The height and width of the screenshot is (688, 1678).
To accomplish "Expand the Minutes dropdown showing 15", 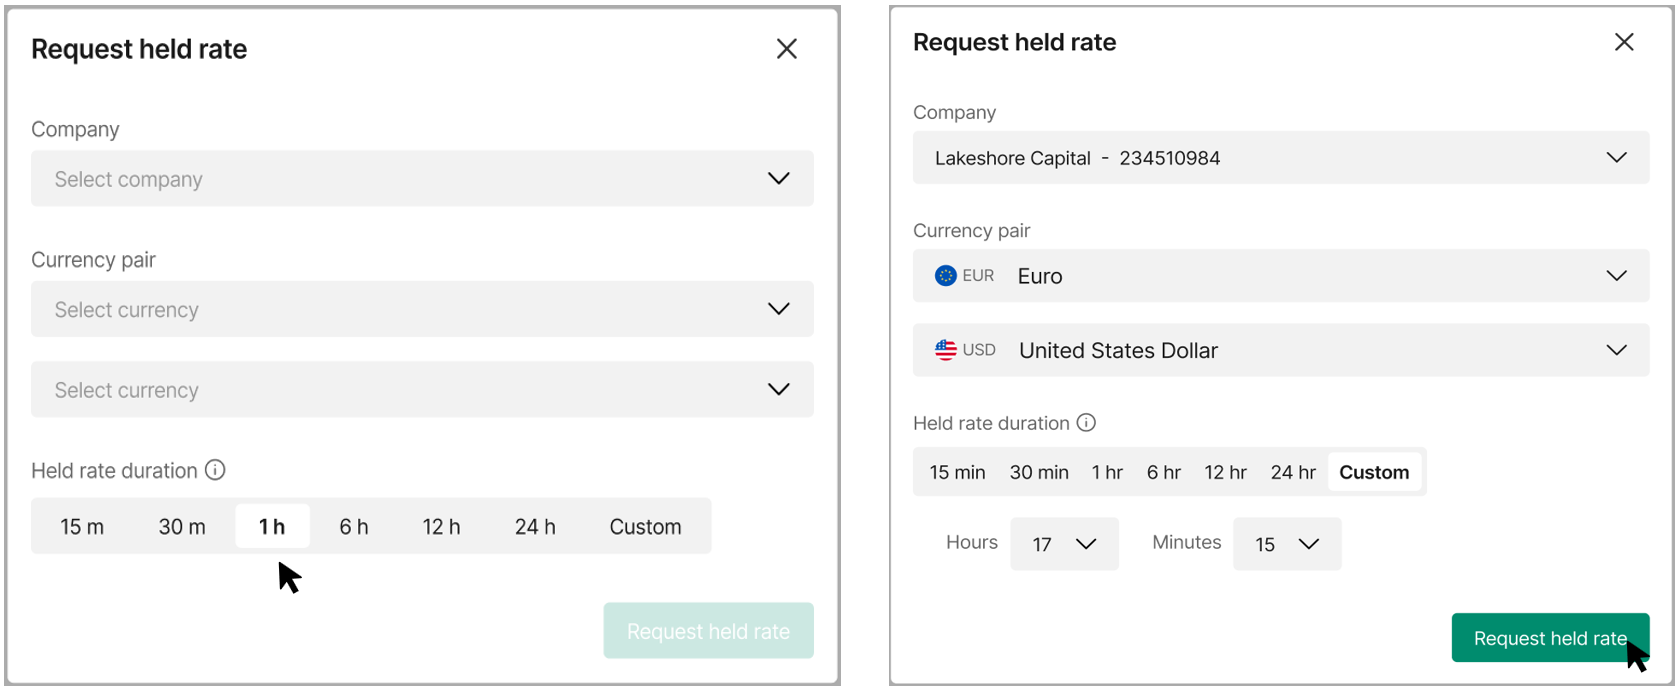I will 1287,544.
